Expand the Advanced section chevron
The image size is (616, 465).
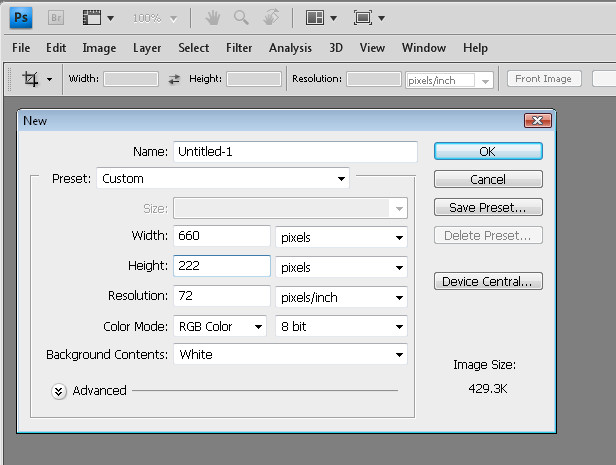(x=59, y=391)
